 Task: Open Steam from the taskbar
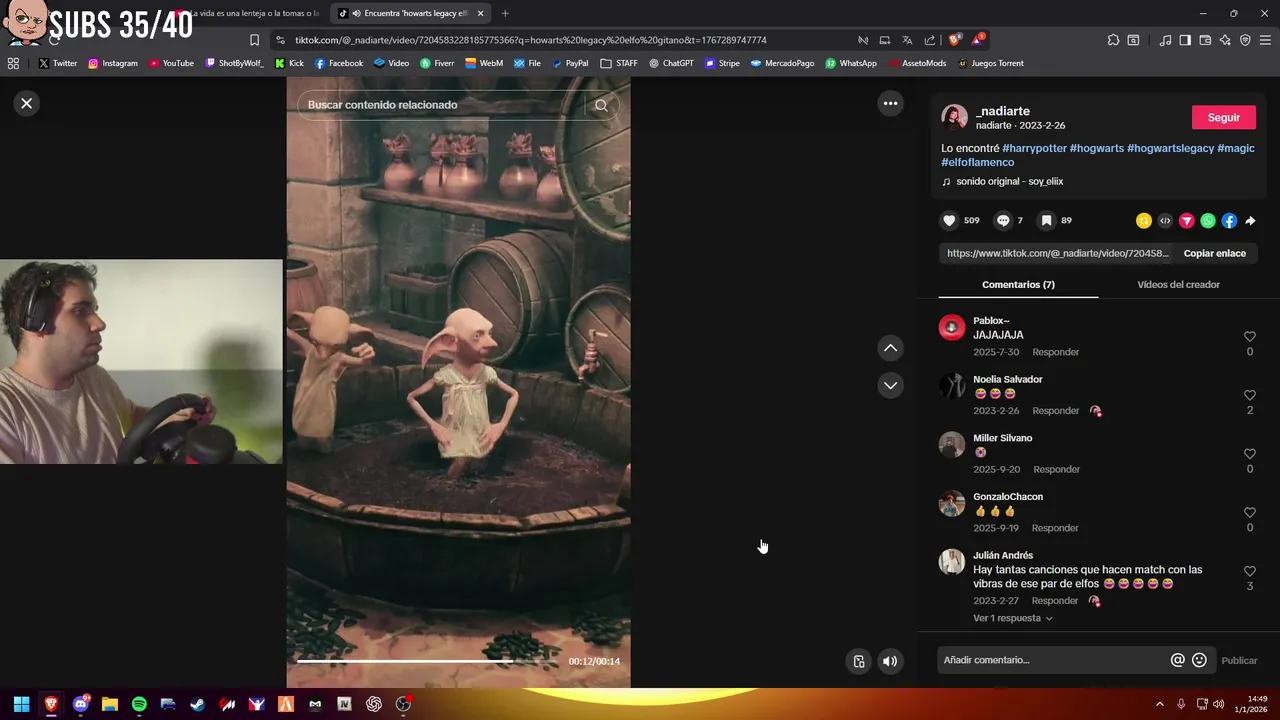pos(198,704)
